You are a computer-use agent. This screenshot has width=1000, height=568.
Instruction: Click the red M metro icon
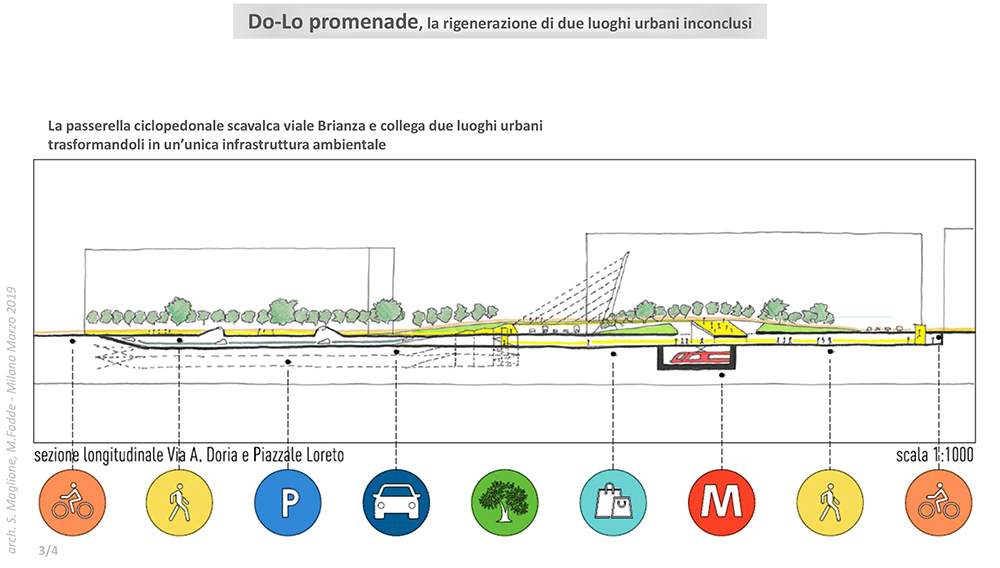click(x=721, y=502)
